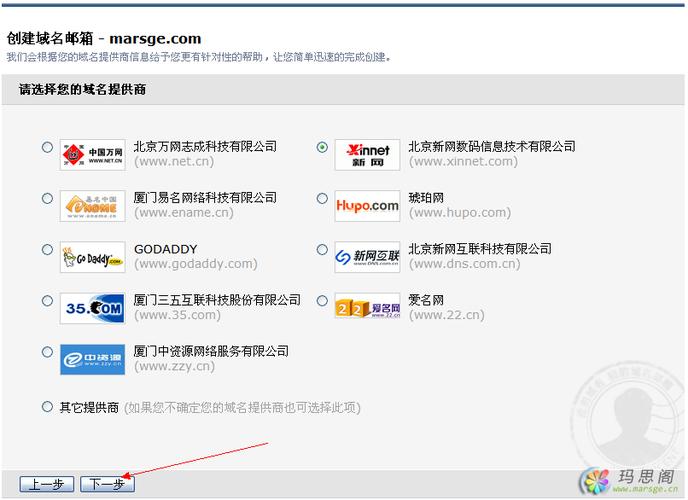
Task: Click the text (www.35.com)
Action: click(177, 315)
